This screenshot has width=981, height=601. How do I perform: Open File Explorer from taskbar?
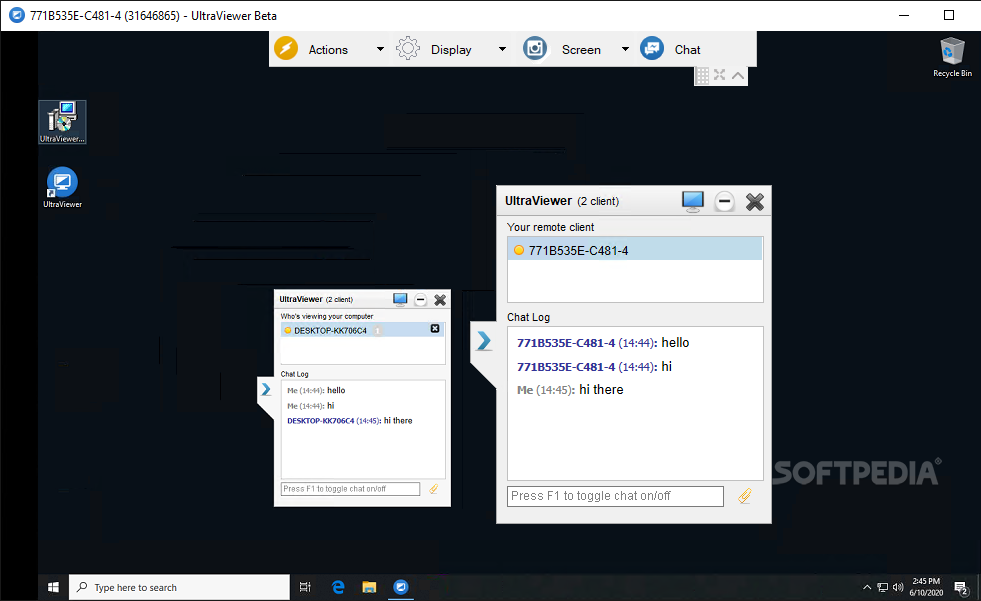coord(369,587)
